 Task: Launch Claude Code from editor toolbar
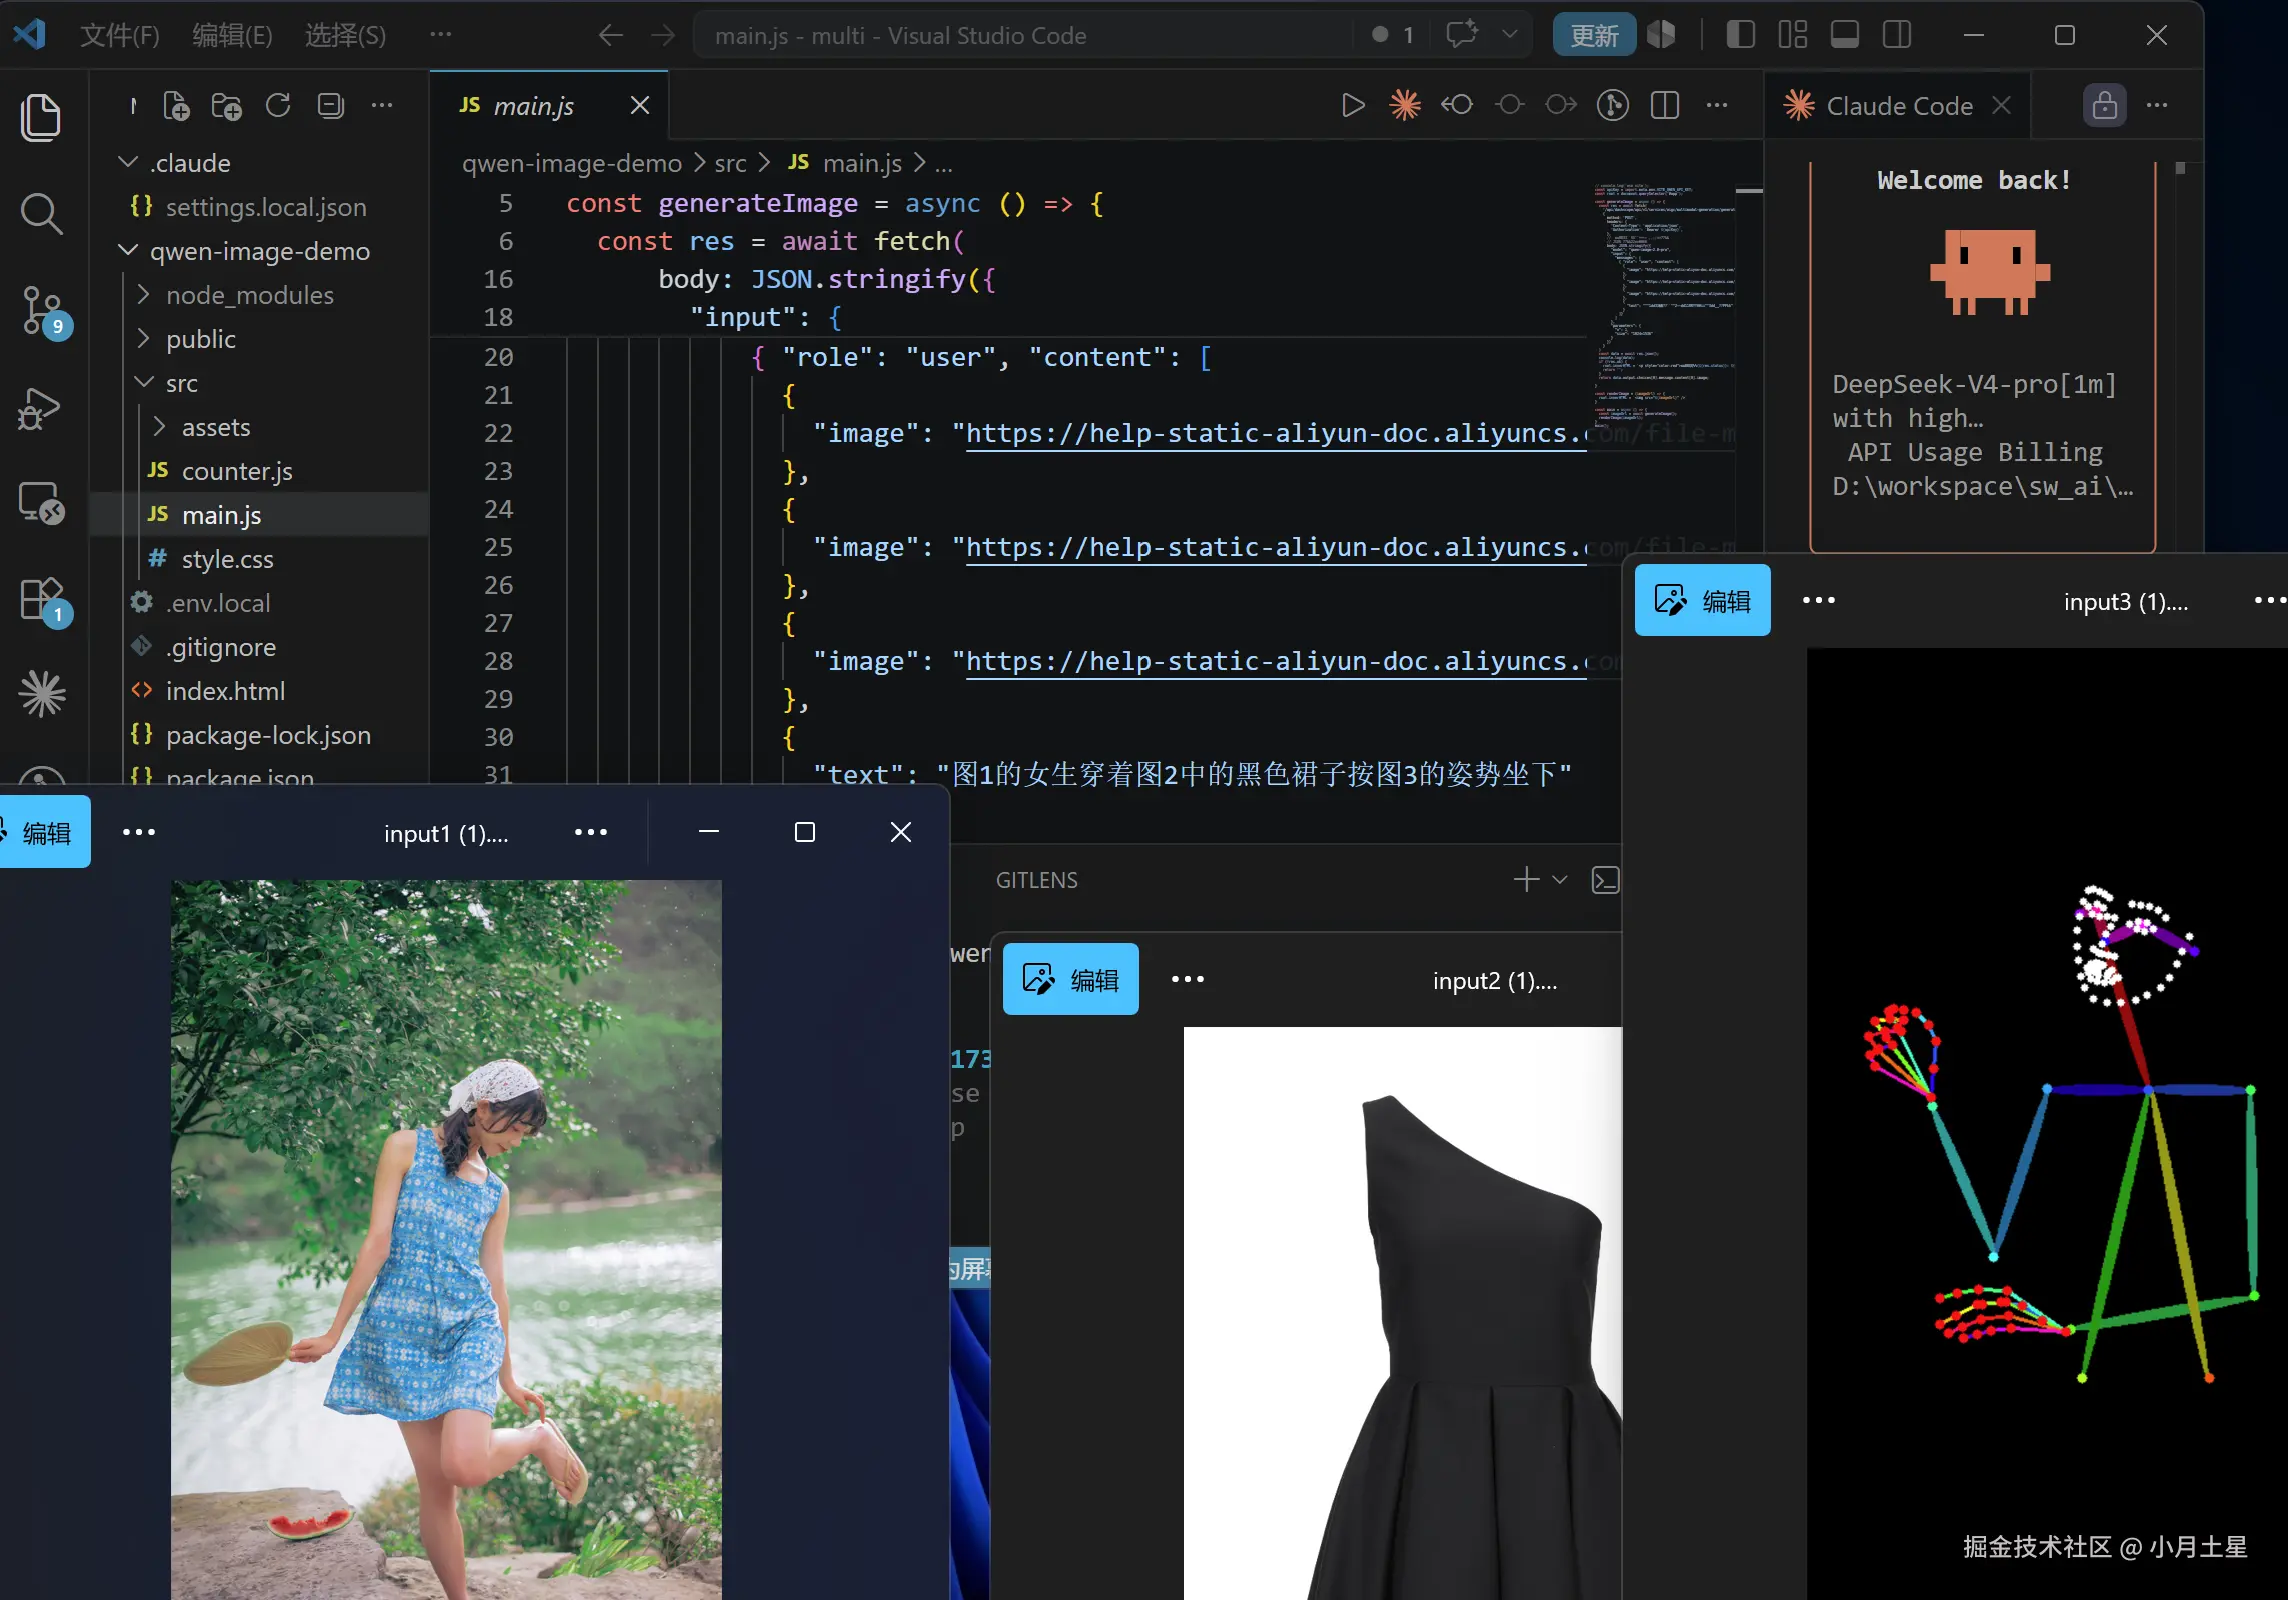coord(1405,105)
